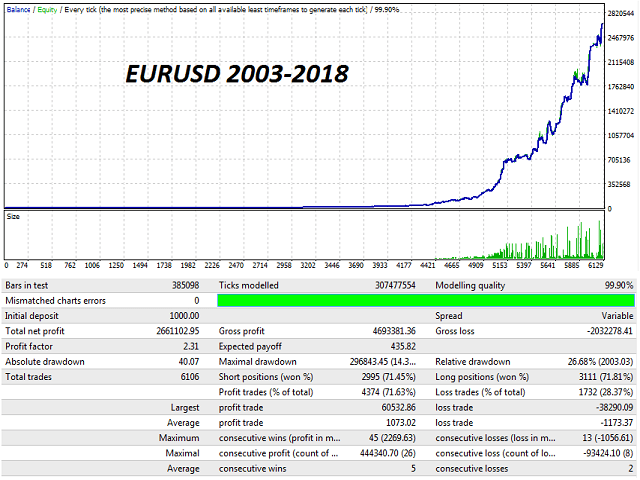Select the Total trades value 6106
The image size is (640, 480).
click(x=186, y=376)
